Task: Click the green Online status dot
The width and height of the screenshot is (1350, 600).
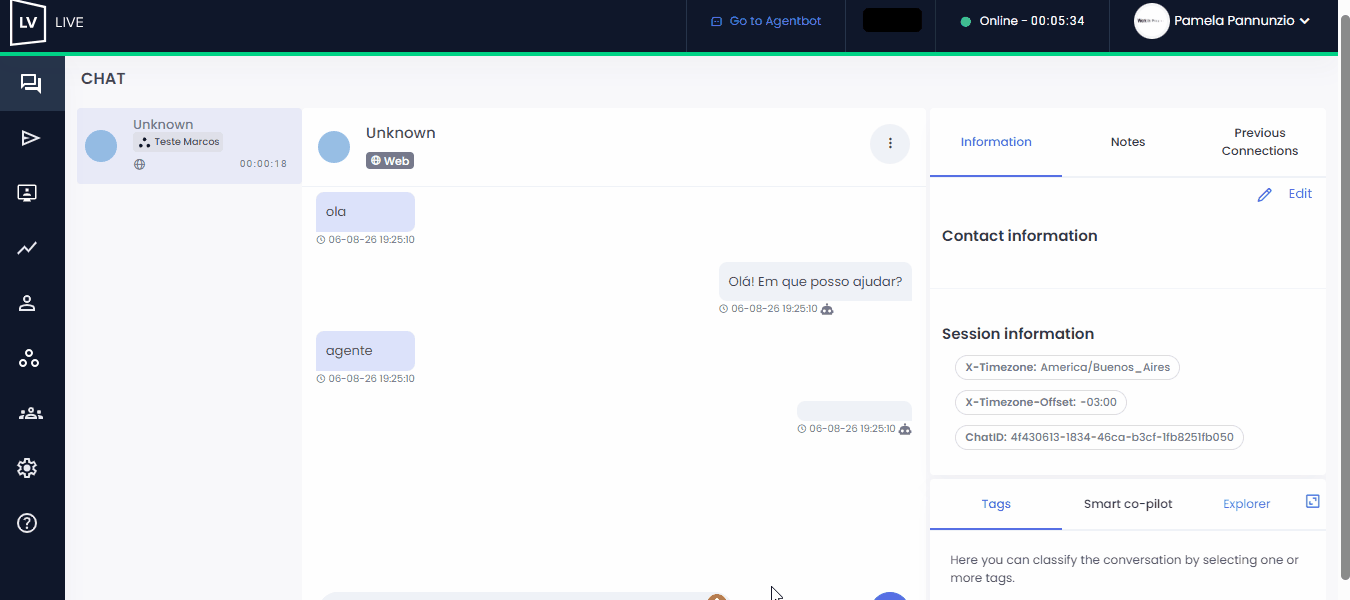Action: tap(965, 22)
